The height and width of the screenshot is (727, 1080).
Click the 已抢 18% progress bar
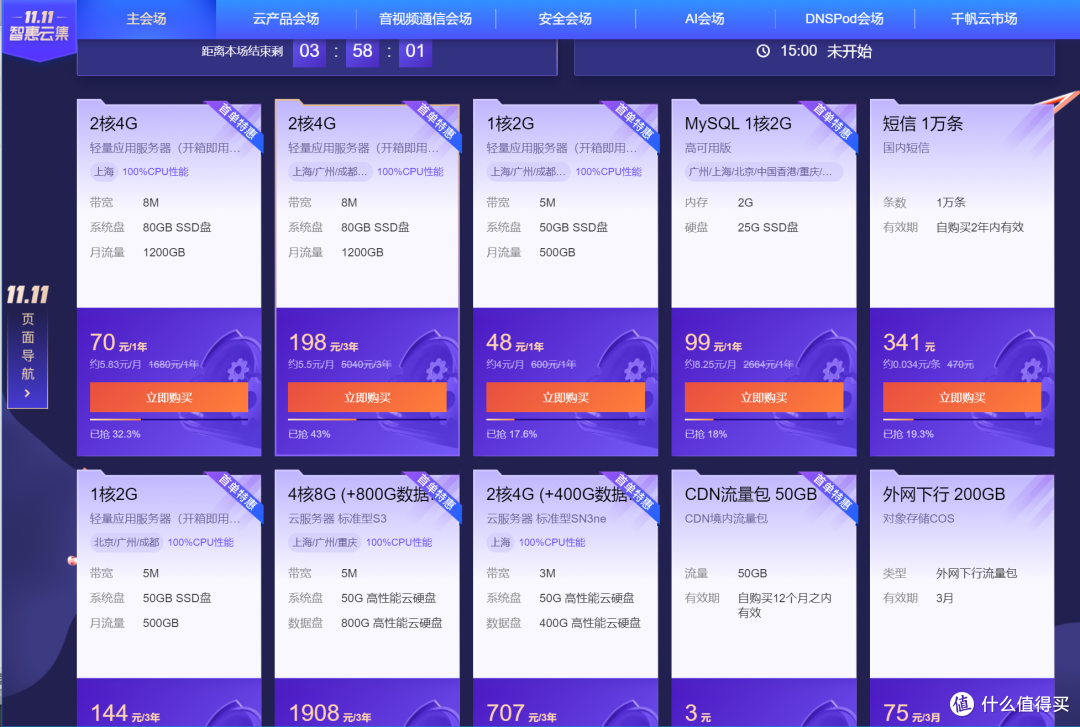click(x=764, y=419)
